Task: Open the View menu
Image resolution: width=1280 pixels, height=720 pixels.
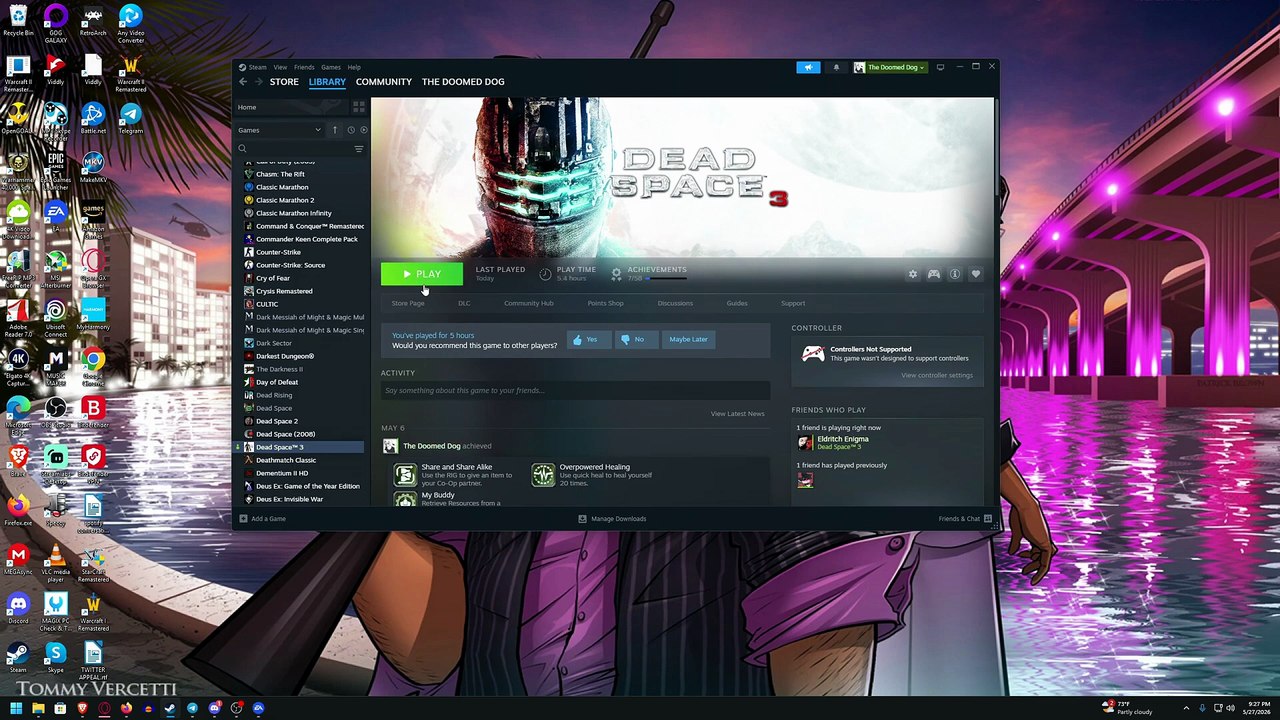Action: pos(280,67)
